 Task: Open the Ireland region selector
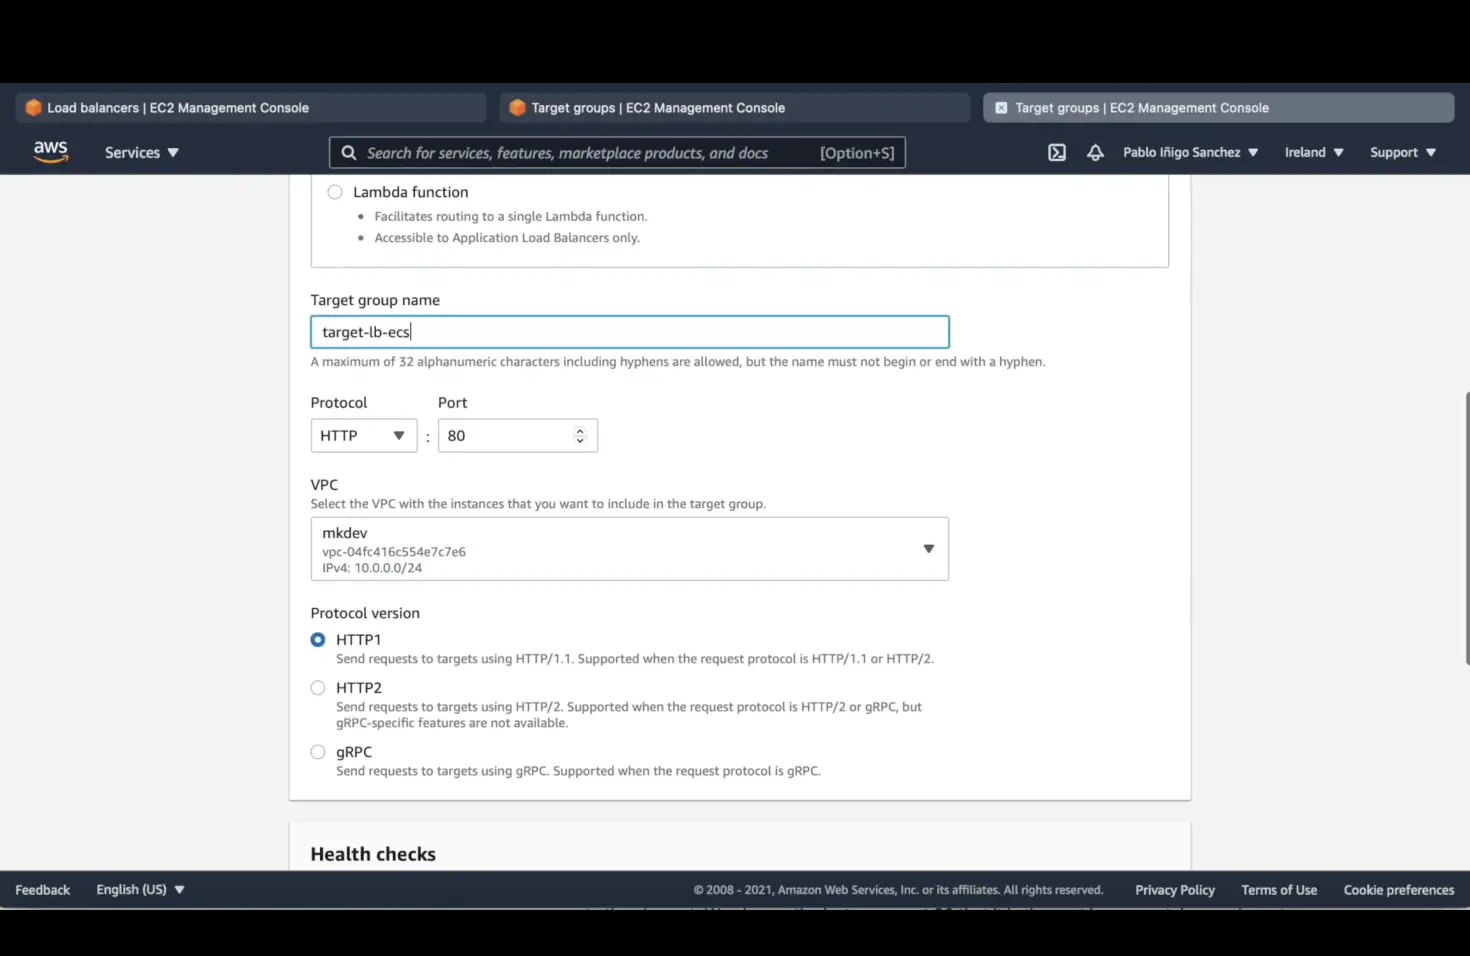pyautogui.click(x=1314, y=152)
